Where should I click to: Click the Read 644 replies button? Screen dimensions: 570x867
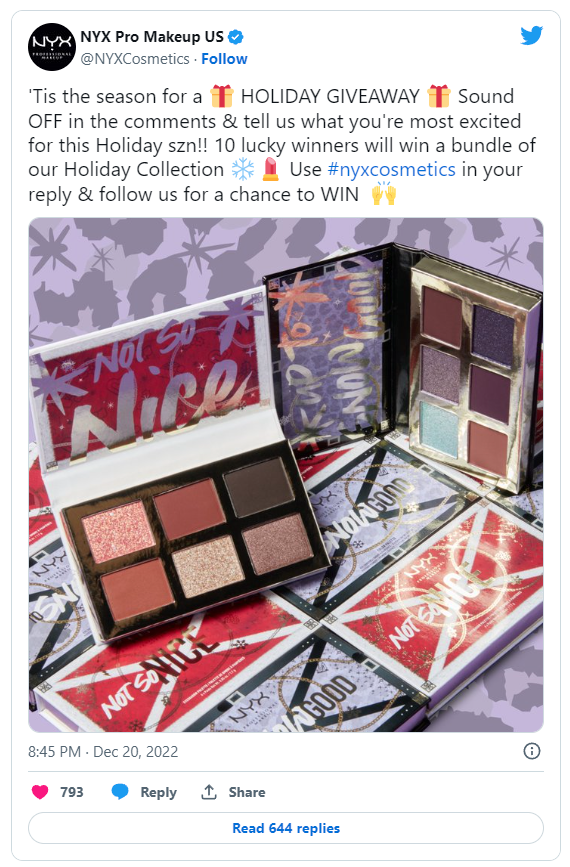(286, 828)
